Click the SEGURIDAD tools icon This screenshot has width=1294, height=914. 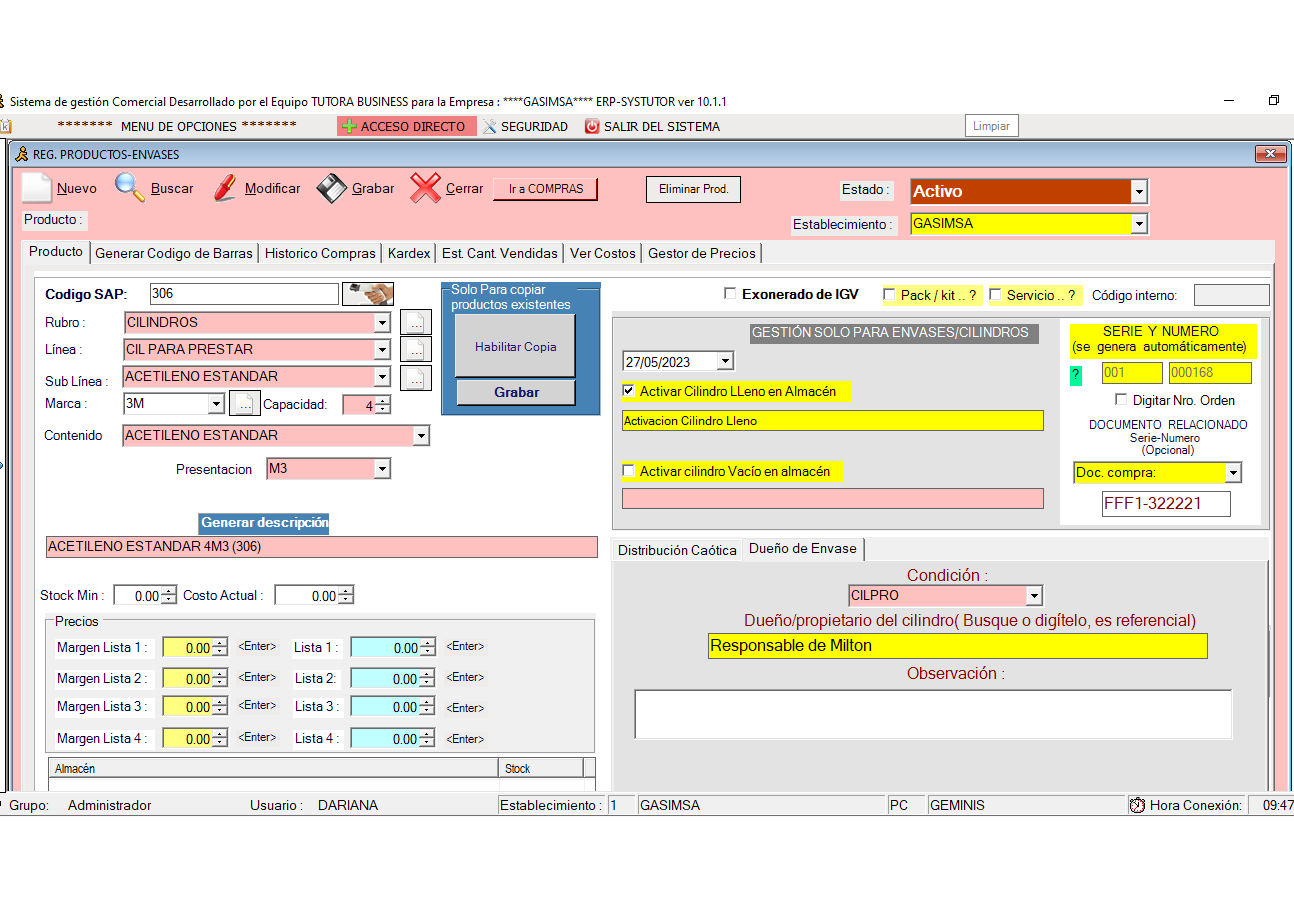(490, 127)
